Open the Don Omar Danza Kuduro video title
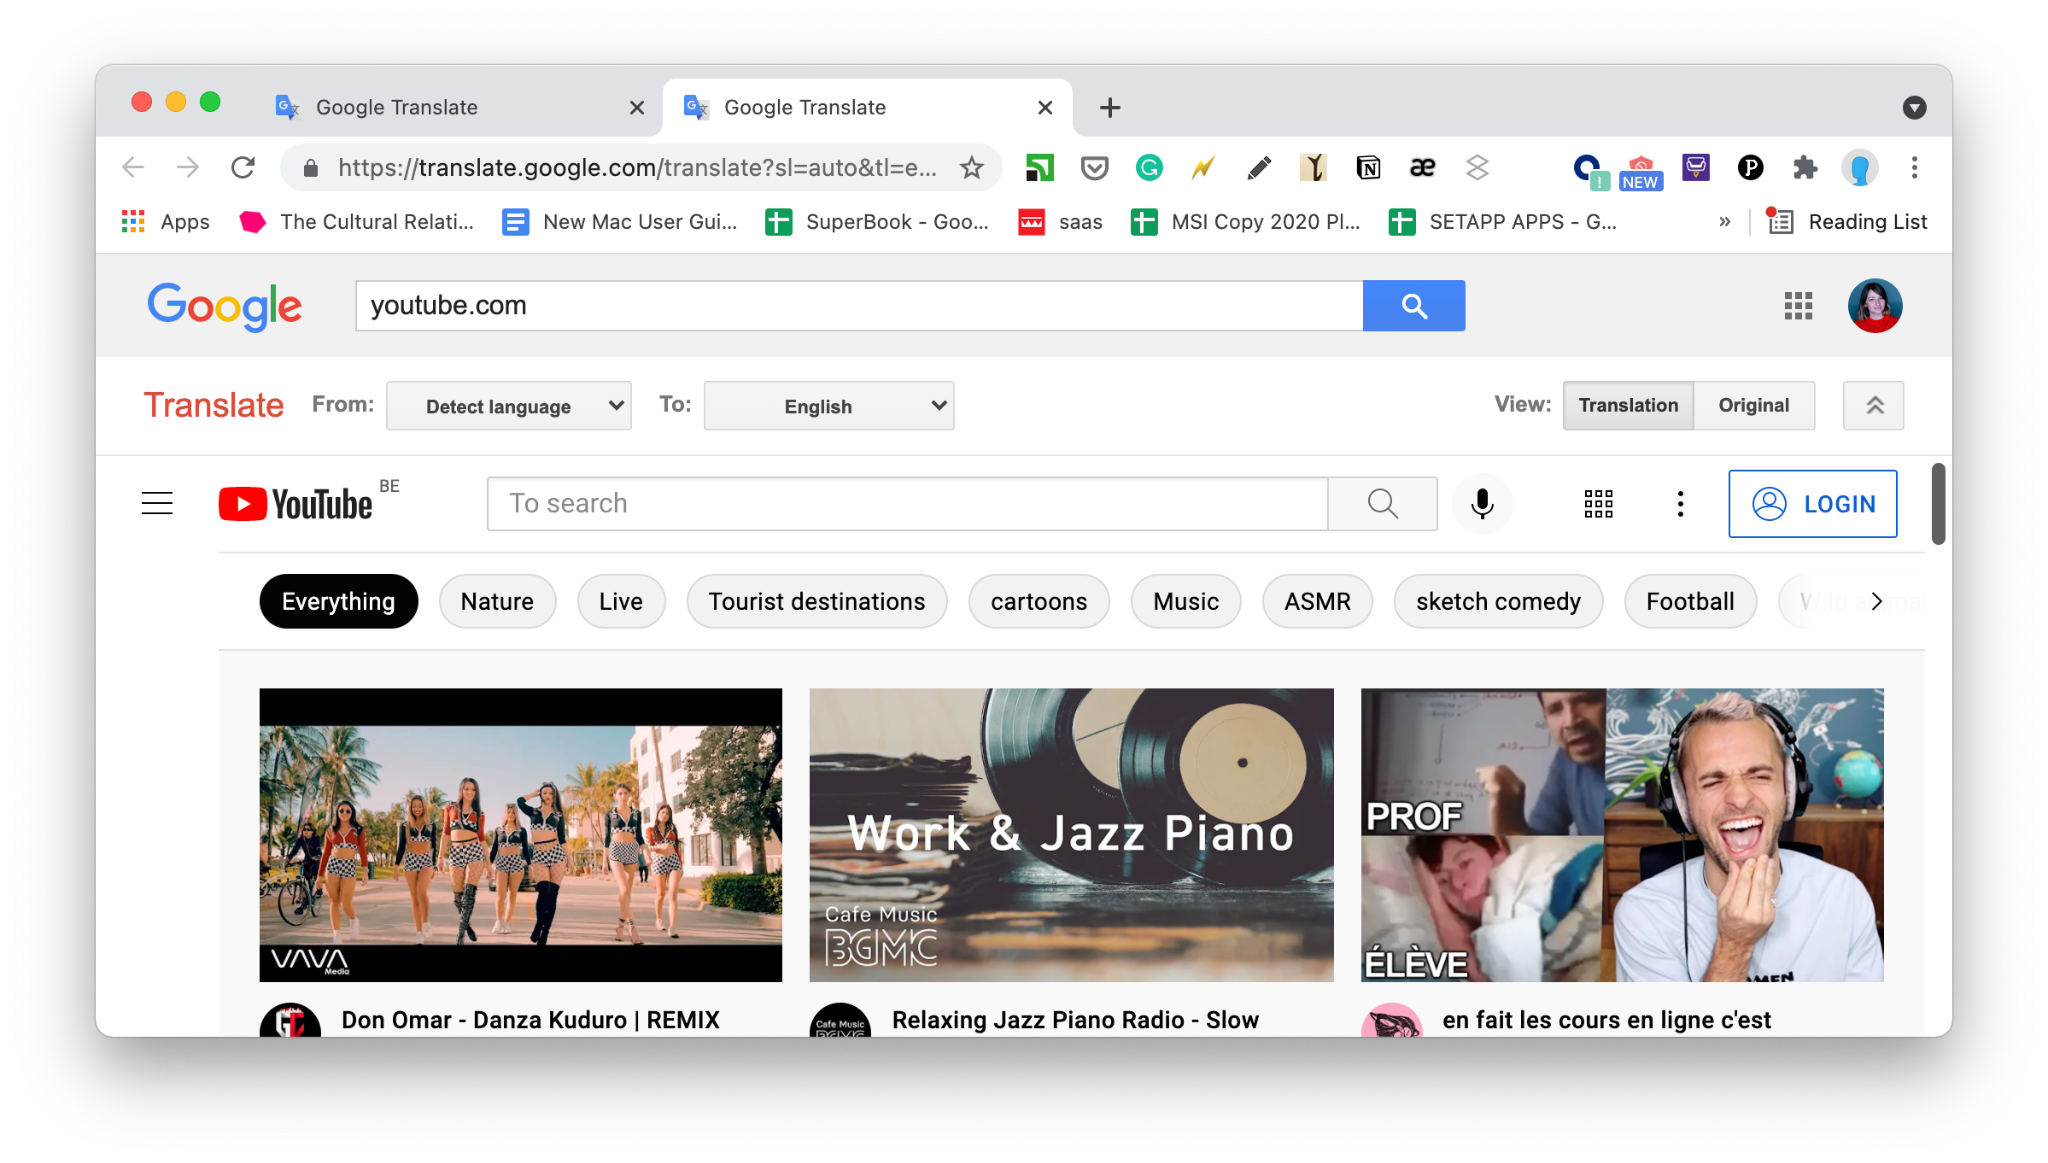Viewport: 2048px width, 1163px height. pos(531,1020)
